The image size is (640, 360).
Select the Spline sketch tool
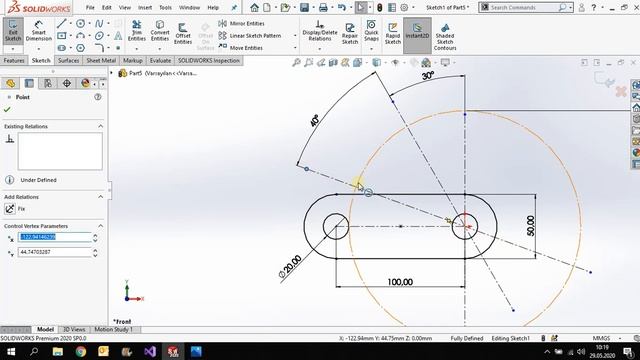pyautogui.click(x=99, y=24)
